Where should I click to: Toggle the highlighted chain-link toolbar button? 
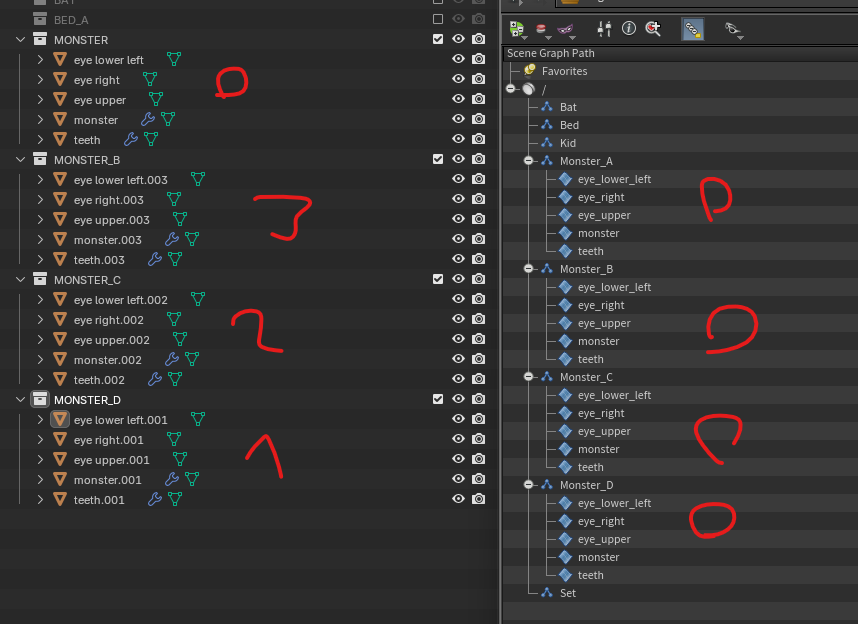click(x=693, y=29)
